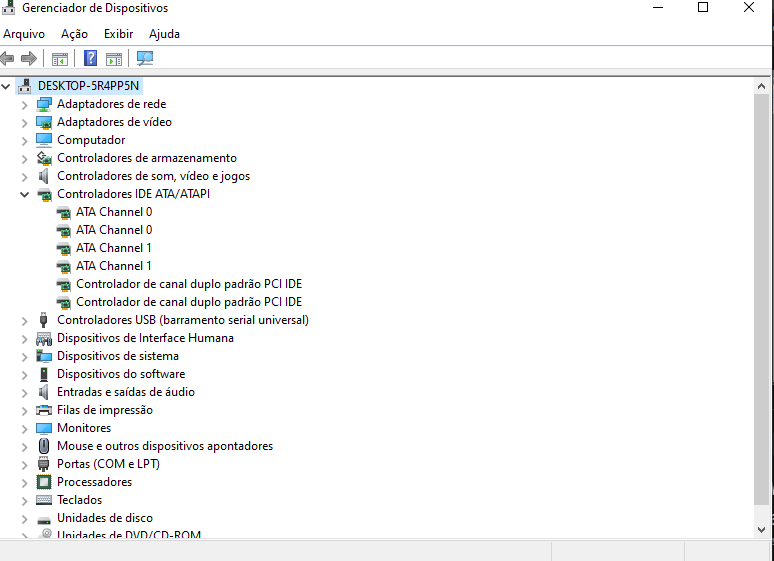Click the Teclados keyboard icon
Image resolution: width=774 pixels, height=561 pixels.
pyautogui.click(x=44, y=500)
